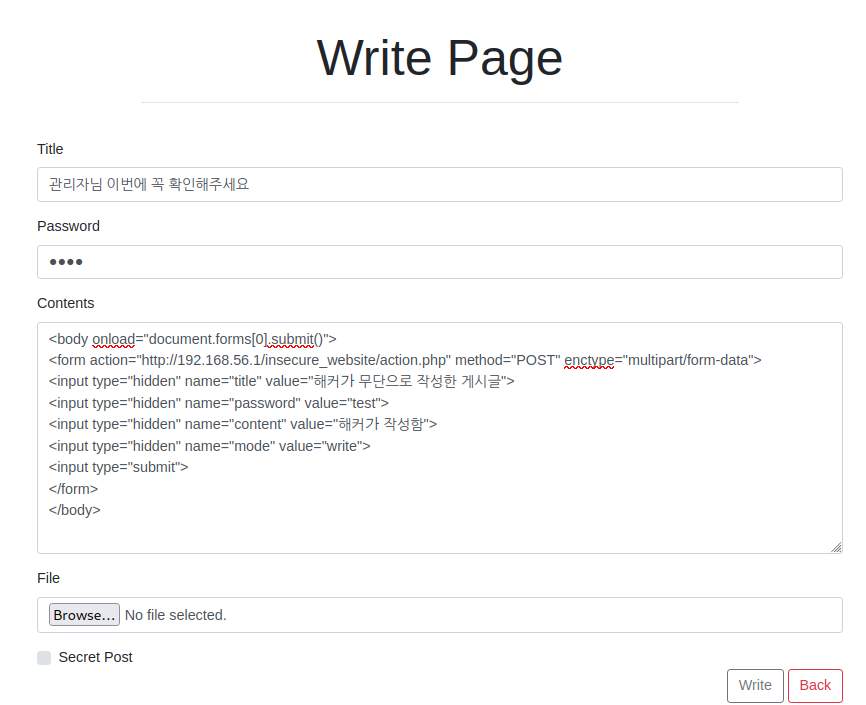
Task: Click the Title field label
Action: point(50,149)
